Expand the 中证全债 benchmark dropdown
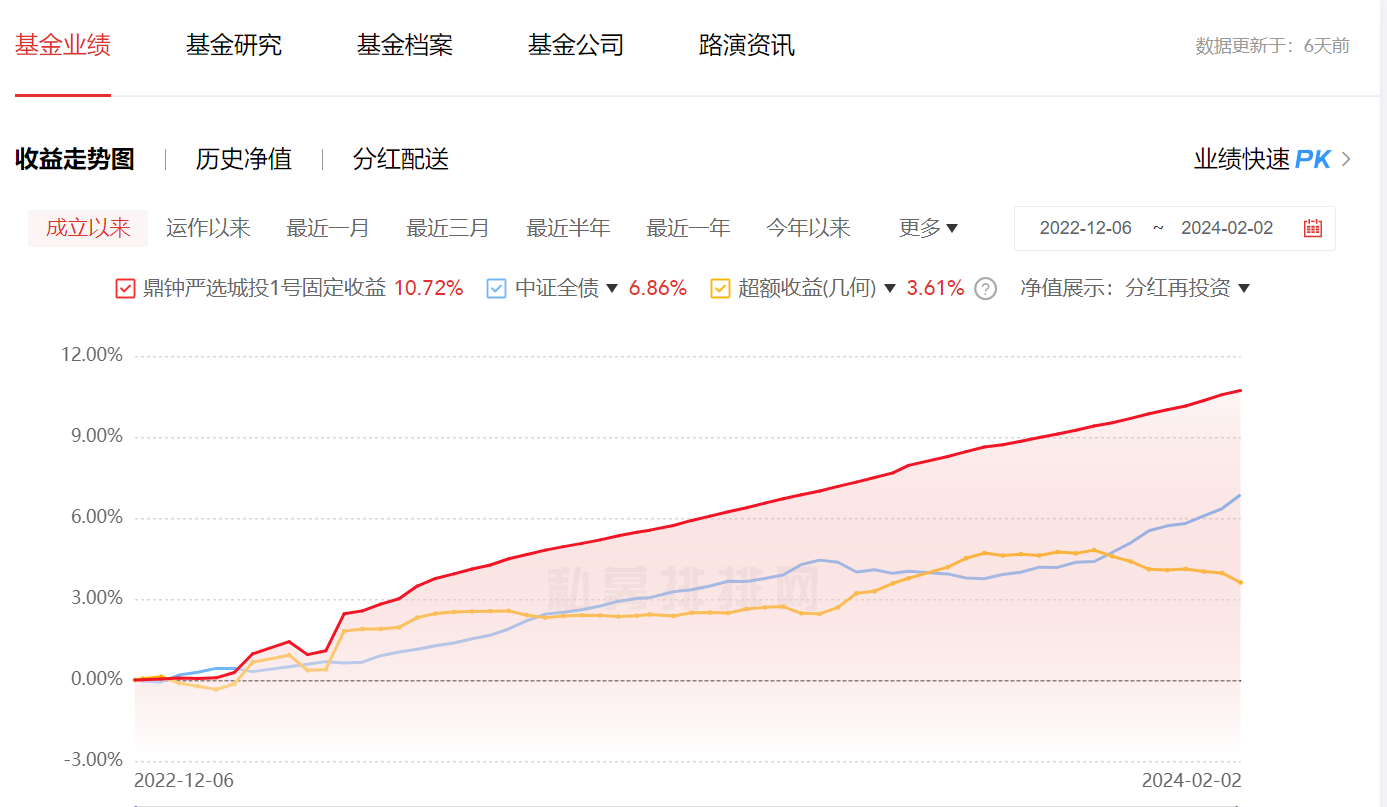This screenshot has height=807, width=1387. [x=612, y=289]
